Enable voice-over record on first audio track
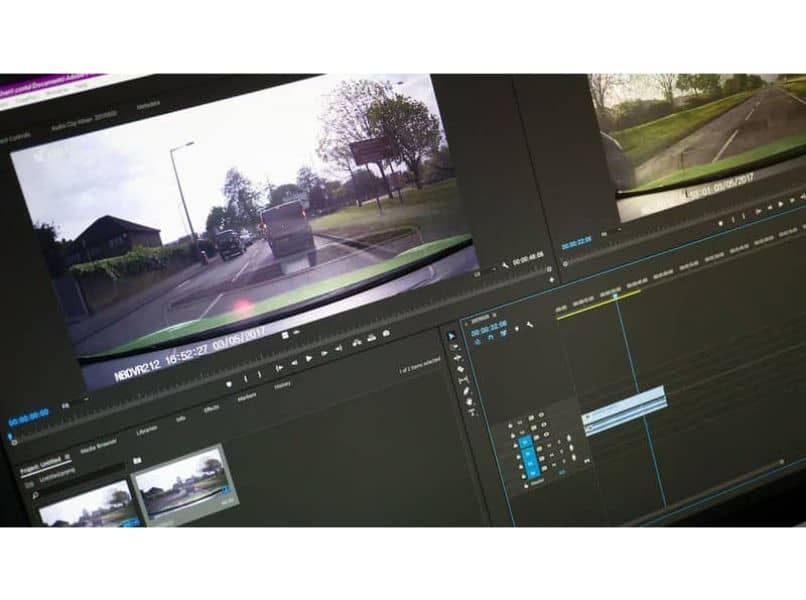806x600 pixels. click(569, 438)
